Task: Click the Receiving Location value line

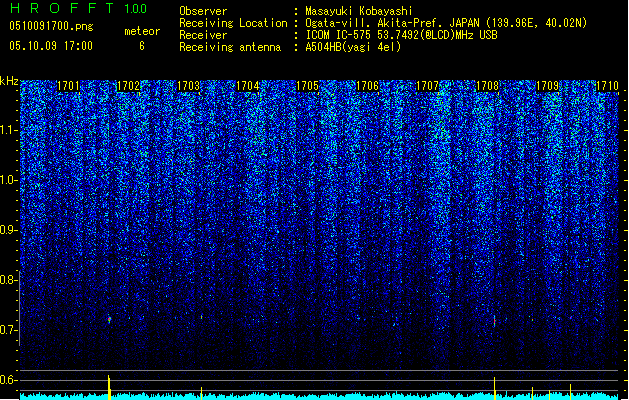Action: point(446,23)
